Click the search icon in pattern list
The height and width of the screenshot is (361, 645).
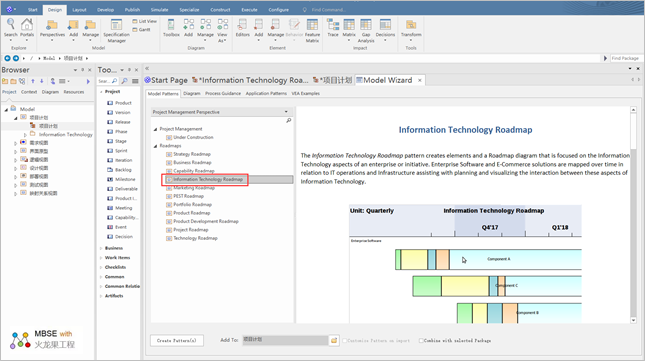[289, 120]
